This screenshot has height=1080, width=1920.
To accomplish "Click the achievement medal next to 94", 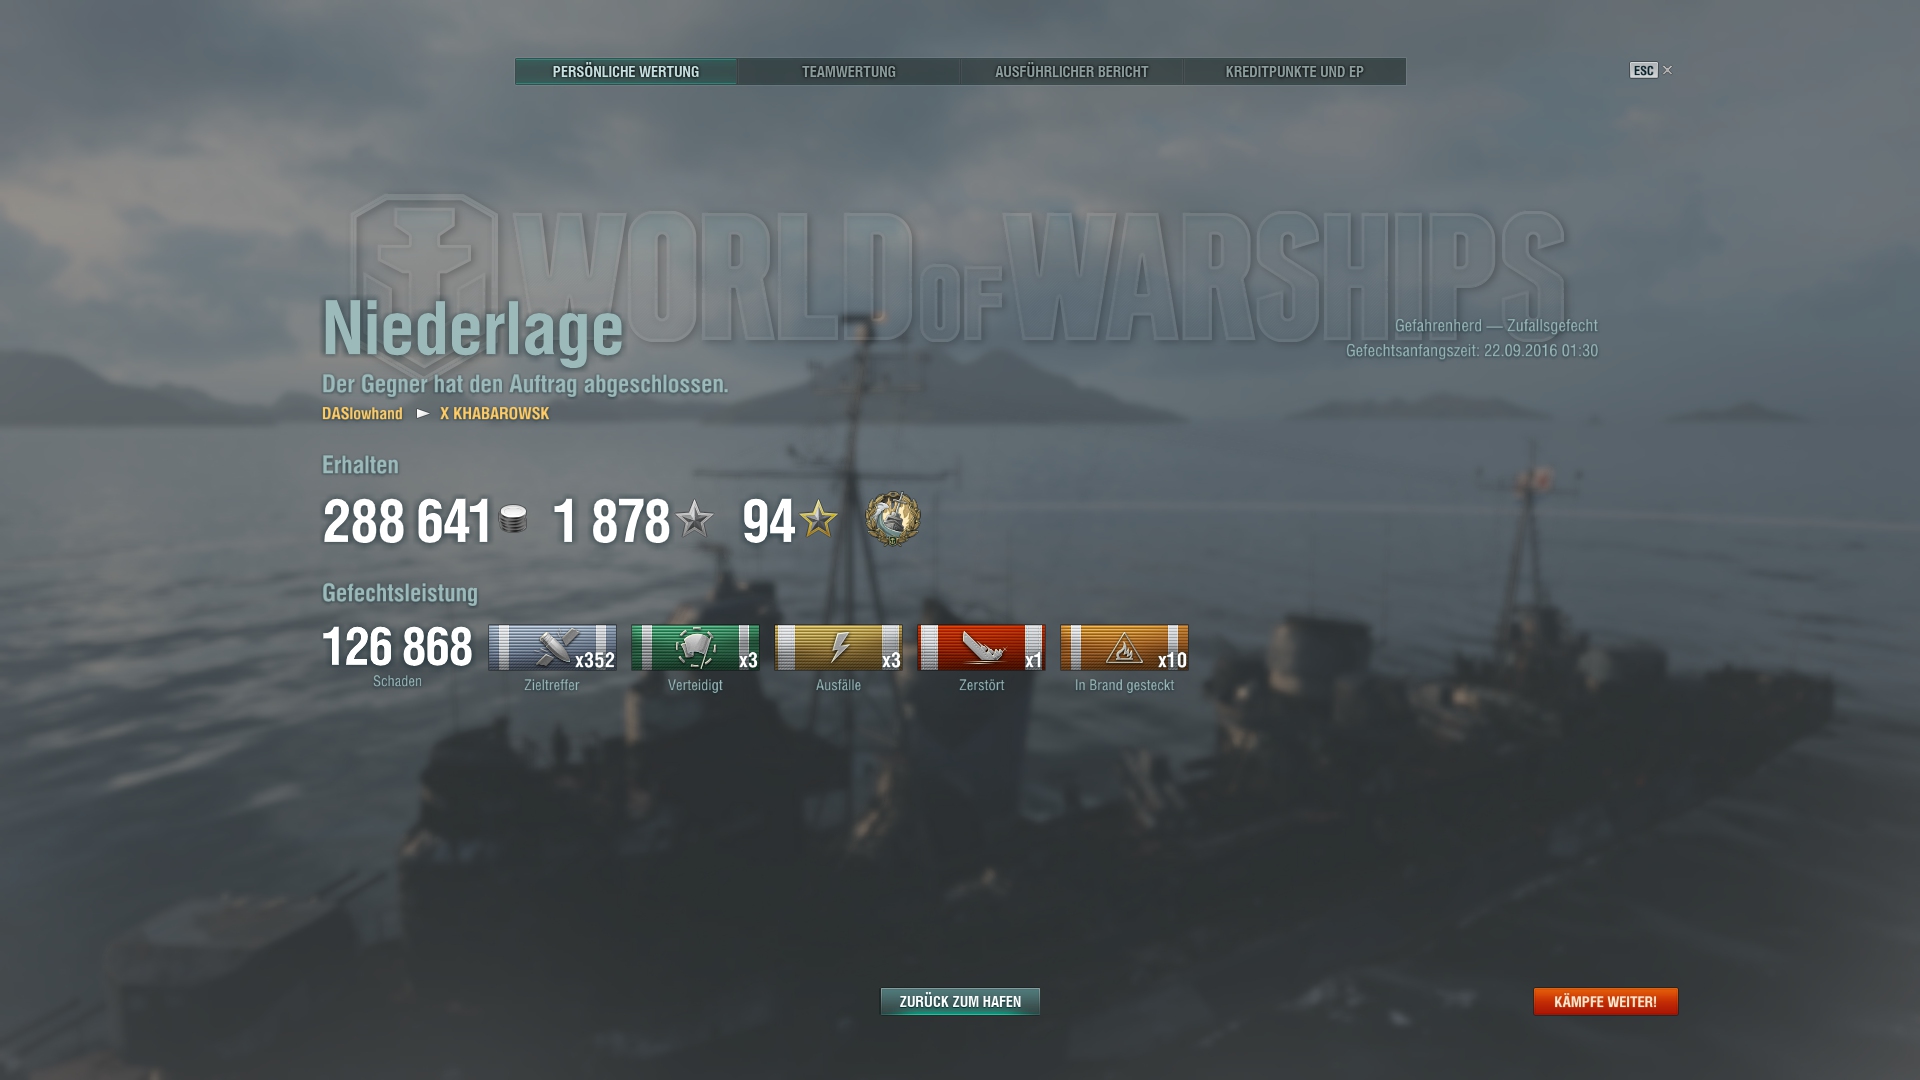I will coord(893,519).
